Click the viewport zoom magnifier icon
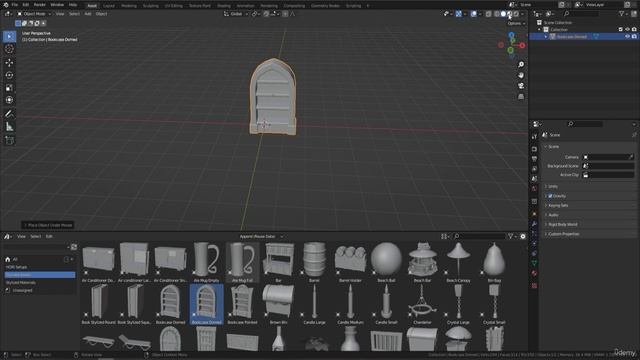 tap(521, 65)
